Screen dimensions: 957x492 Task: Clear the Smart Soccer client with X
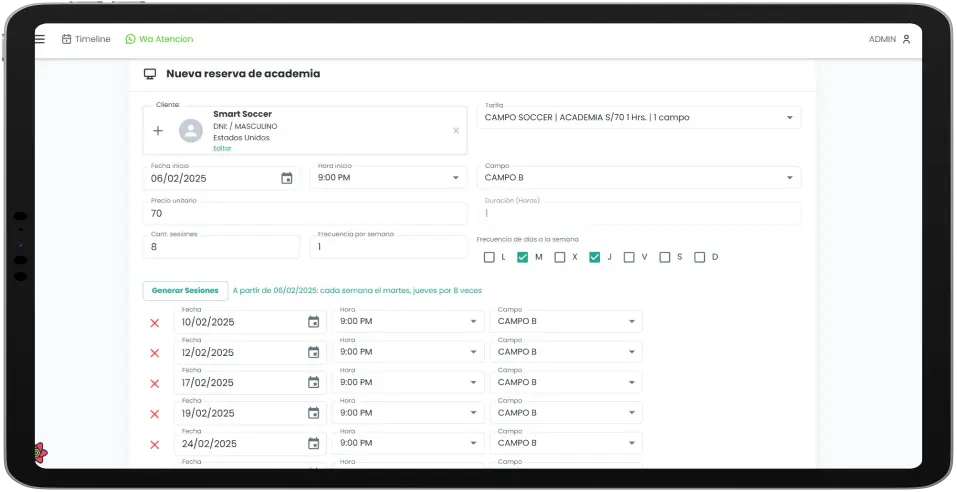click(456, 131)
